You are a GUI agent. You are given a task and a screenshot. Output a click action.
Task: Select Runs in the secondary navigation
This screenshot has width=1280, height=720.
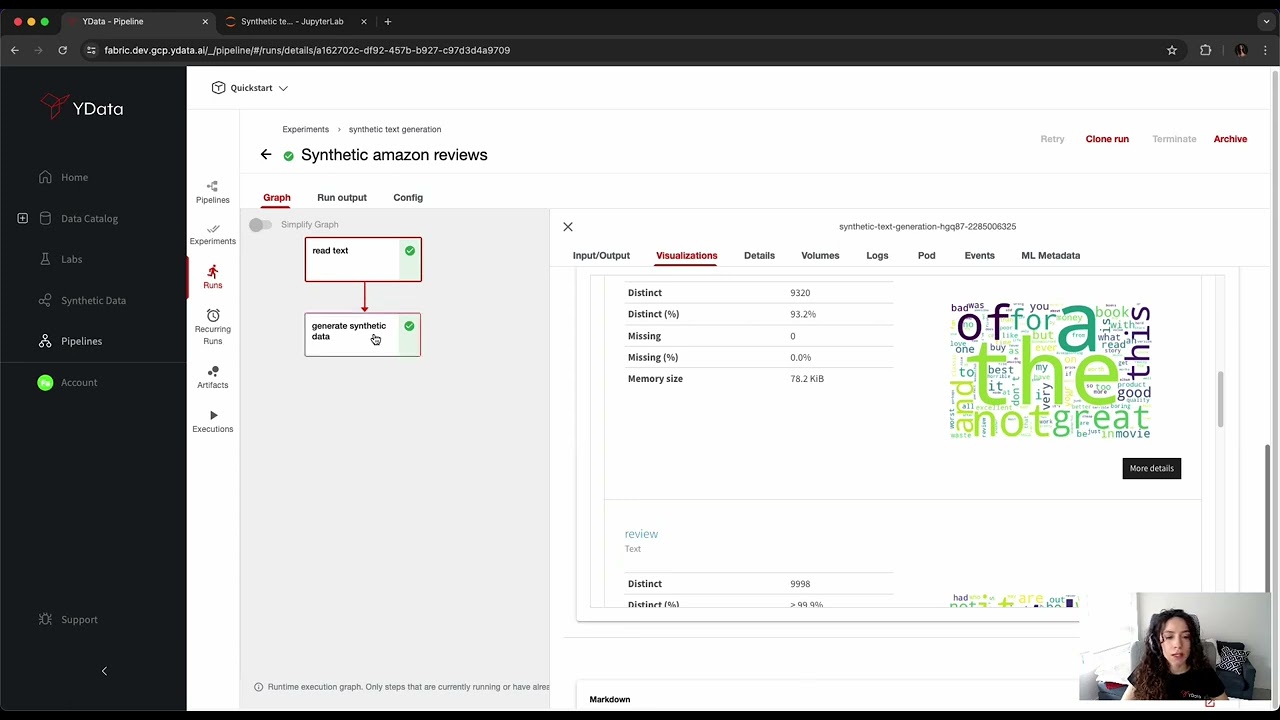click(x=212, y=277)
